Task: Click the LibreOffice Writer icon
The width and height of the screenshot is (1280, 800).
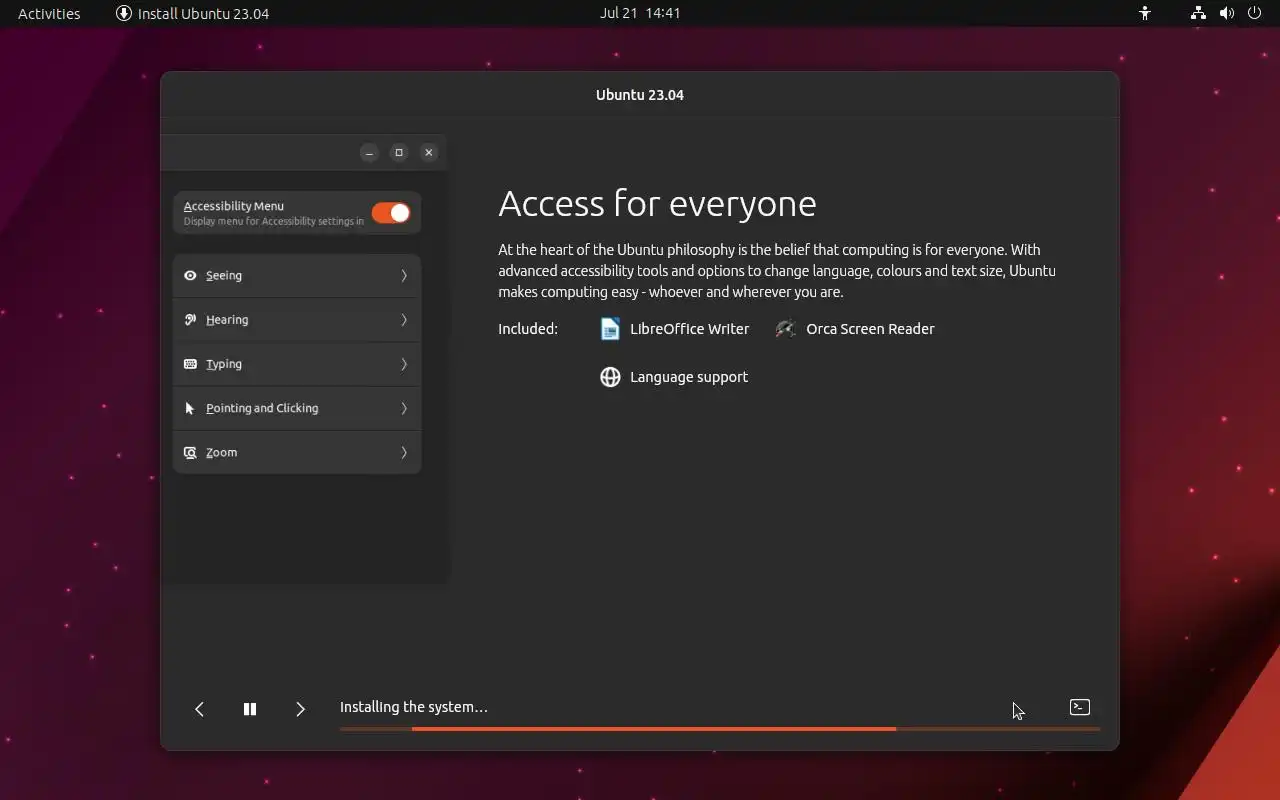Action: coord(610,329)
